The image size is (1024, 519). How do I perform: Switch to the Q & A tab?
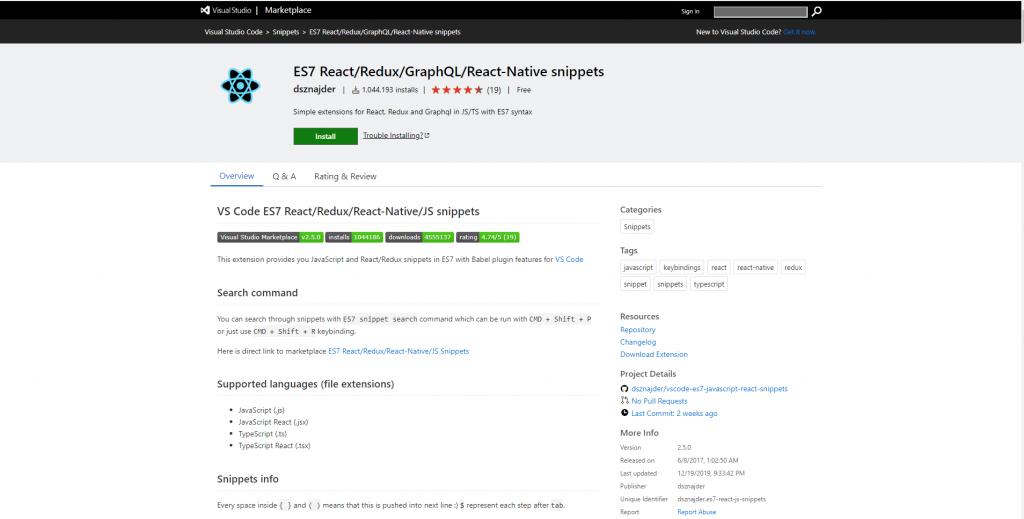pyautogui.click(x=284, y=176)
